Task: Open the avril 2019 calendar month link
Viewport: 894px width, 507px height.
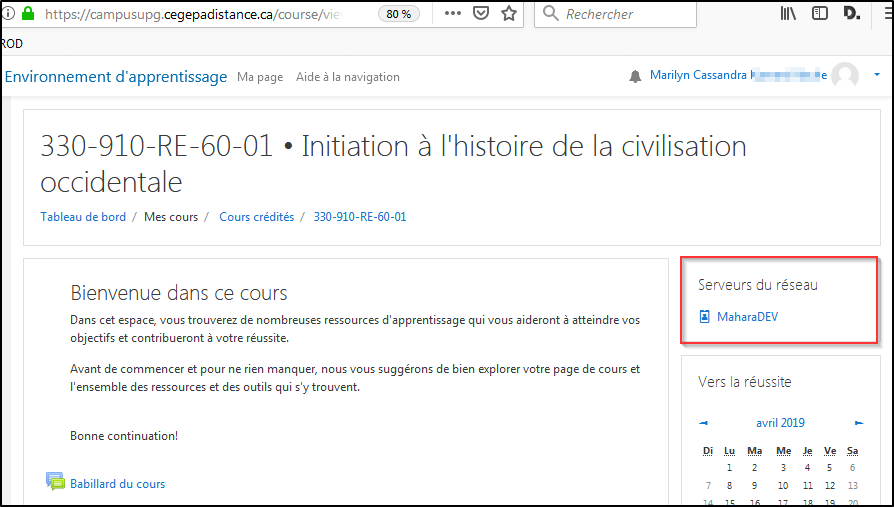Action: [x=780, y=423]
